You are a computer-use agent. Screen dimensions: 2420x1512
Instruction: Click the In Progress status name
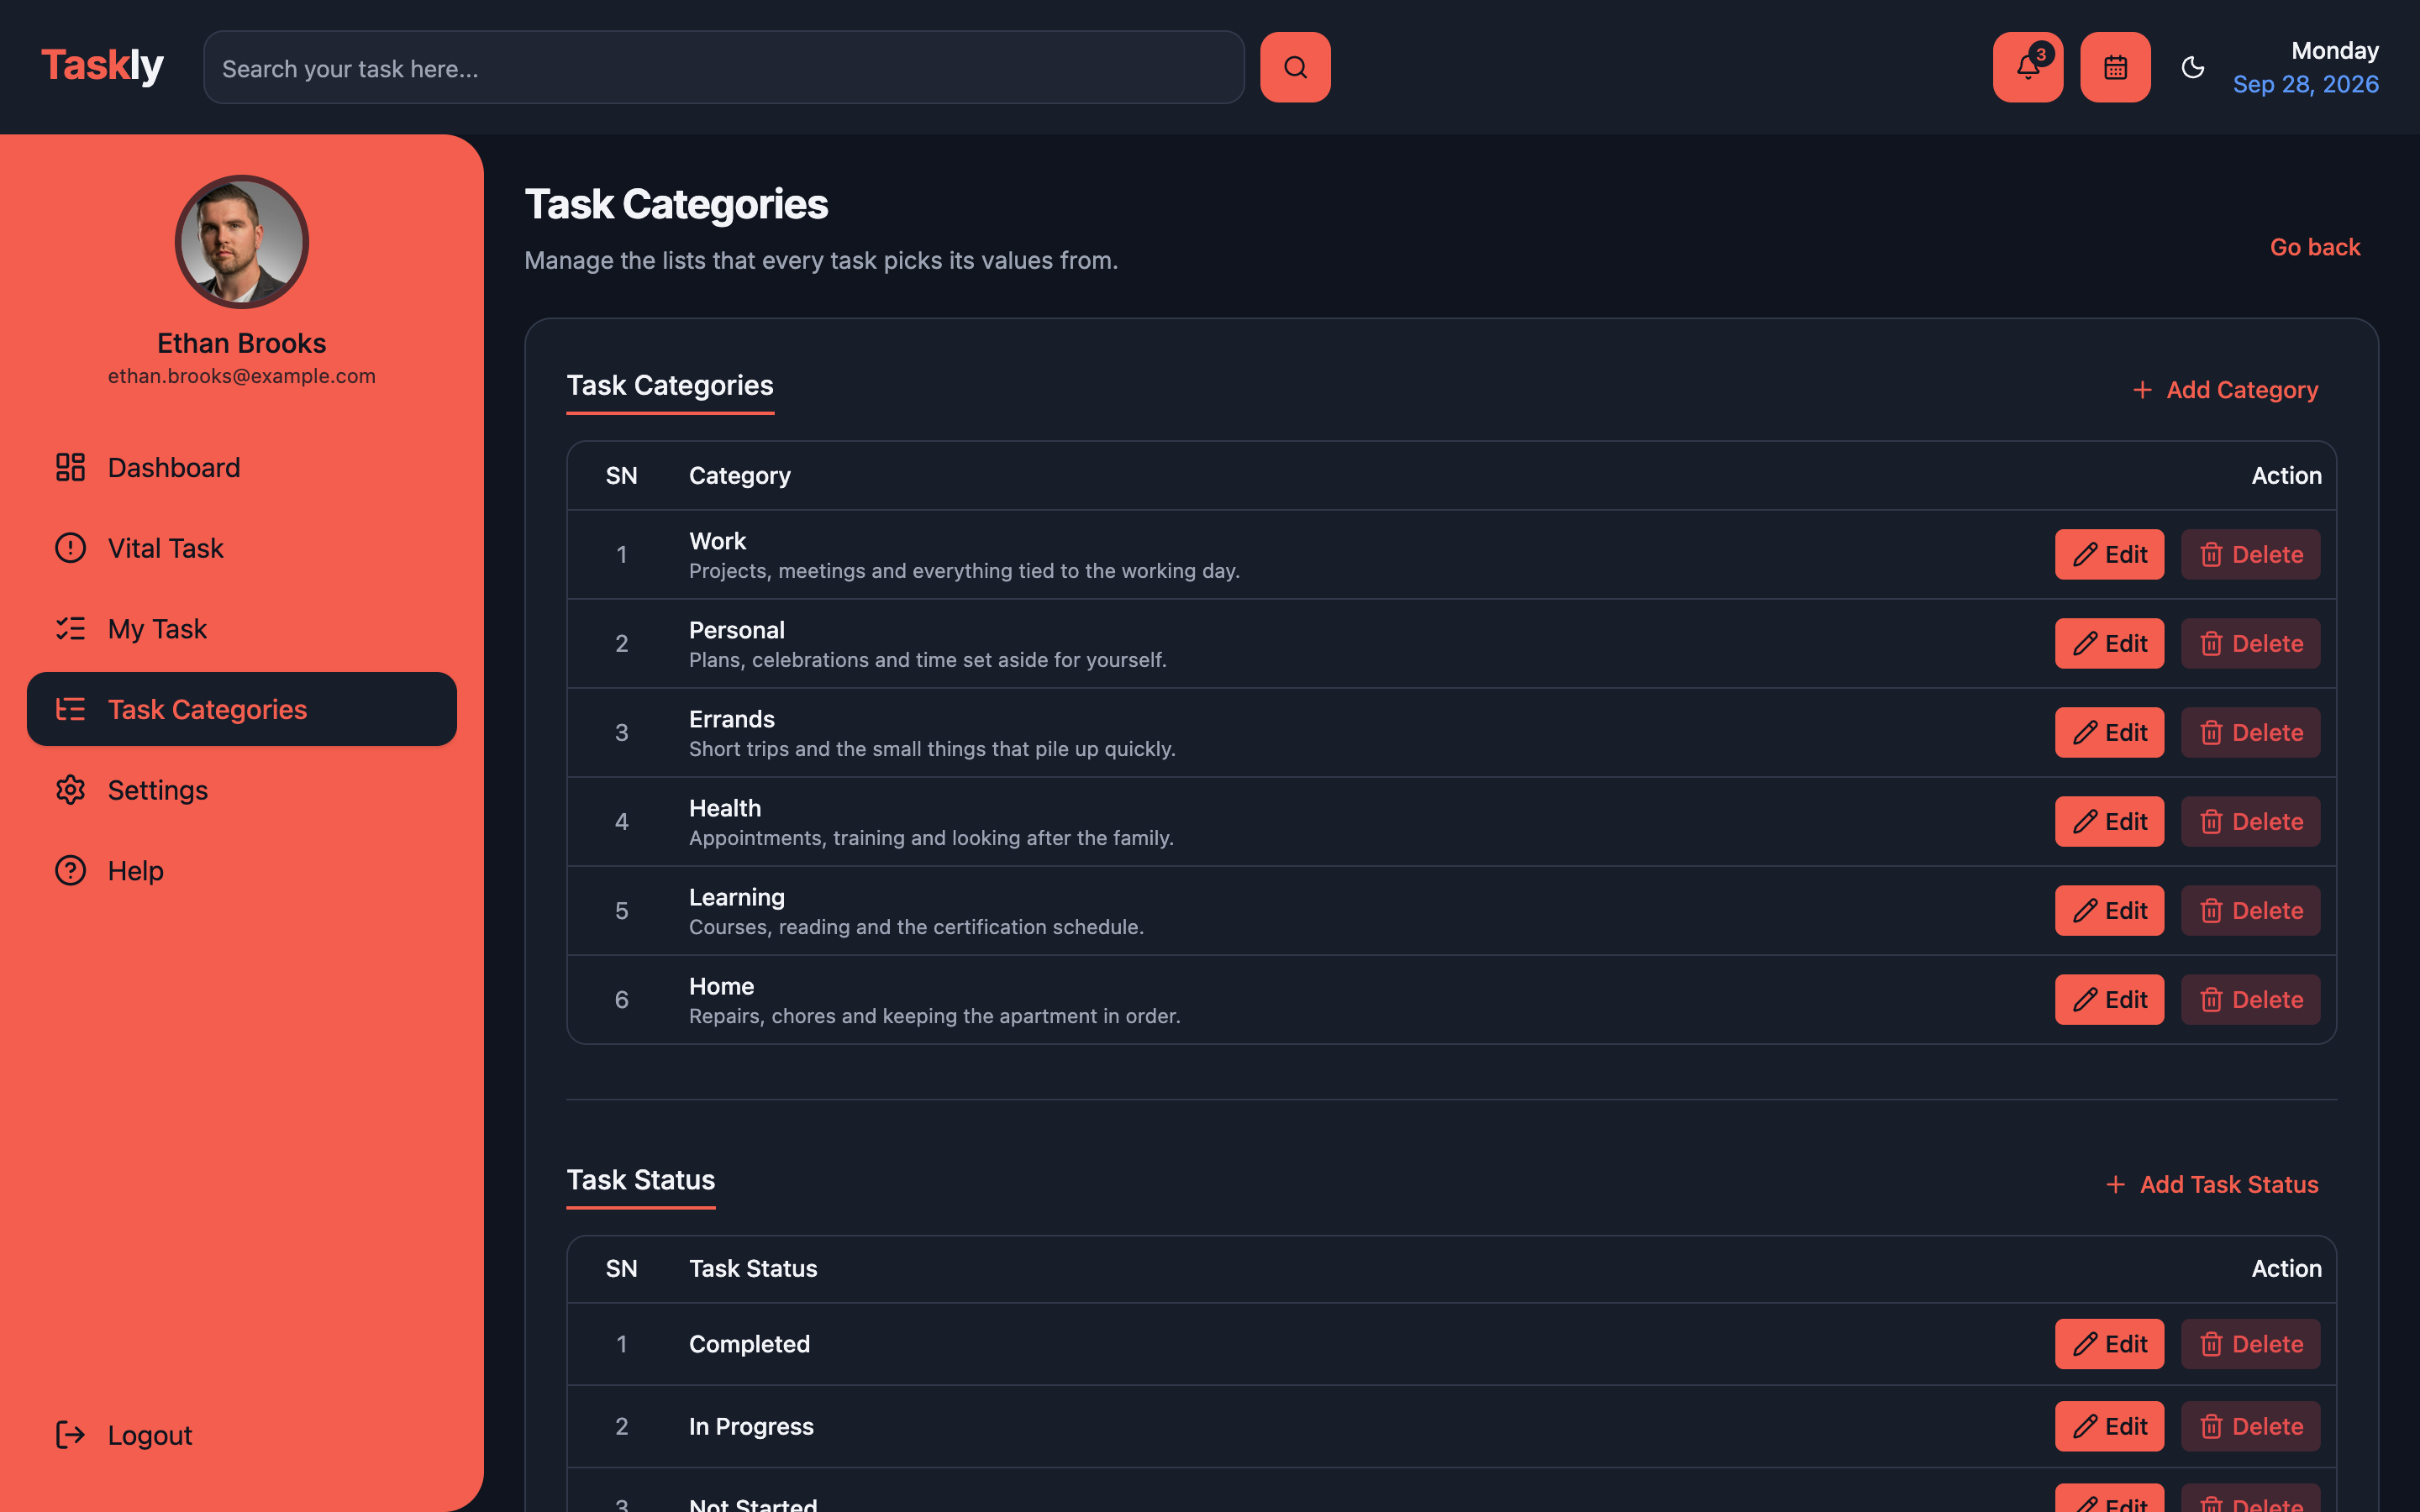click(x=751, y=1426)
